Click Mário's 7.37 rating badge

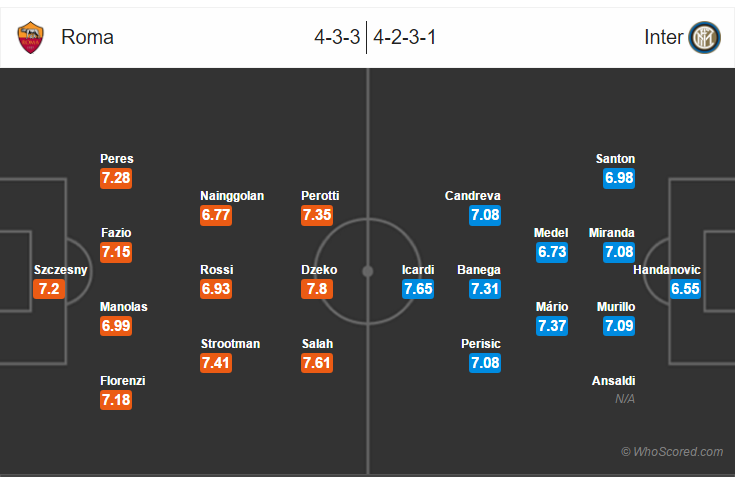click(552, 326)
